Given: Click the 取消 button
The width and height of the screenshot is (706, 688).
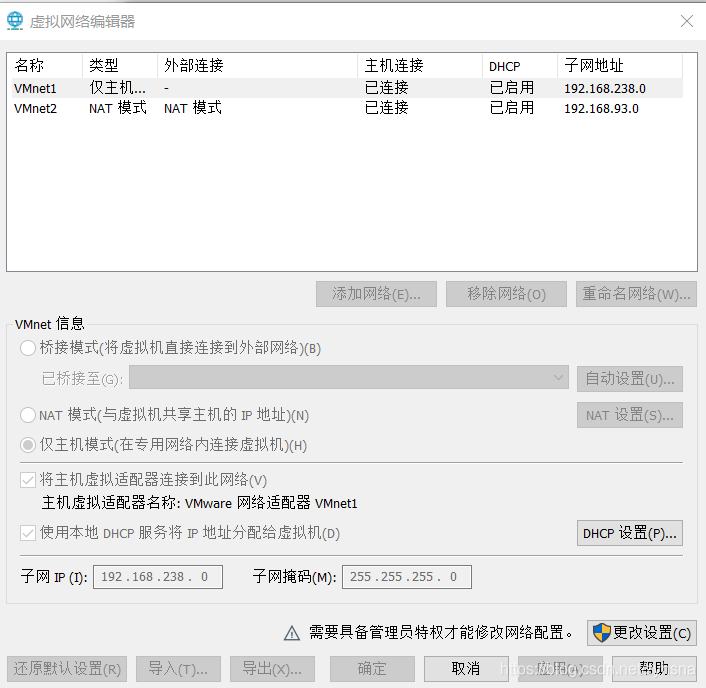Looking at the screenshot, I should pyautogui.click(x=466, y=669).
